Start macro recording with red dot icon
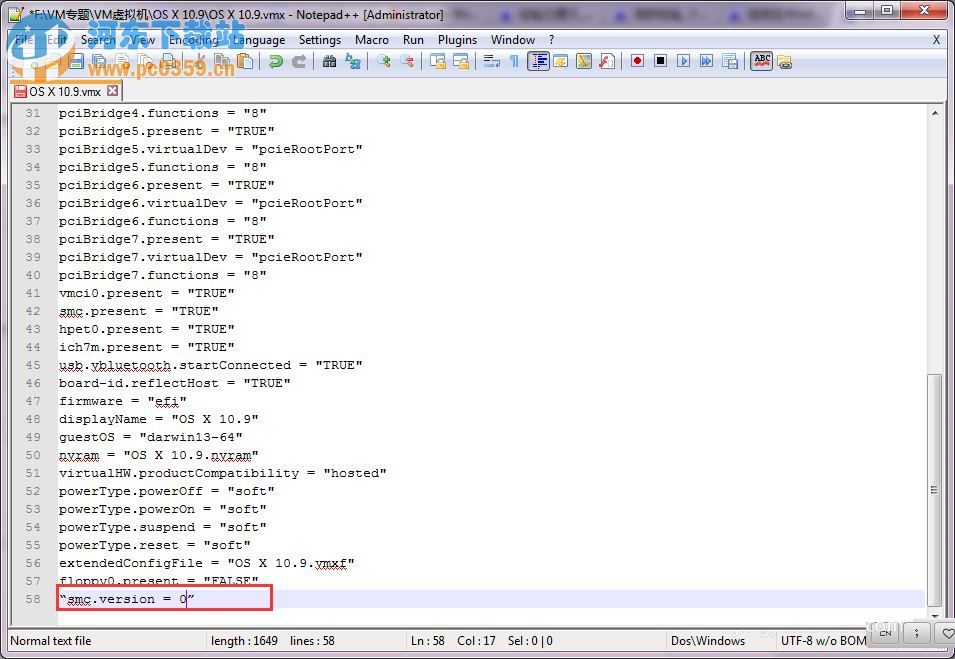 pyautogui.click(x=637, y=62)
